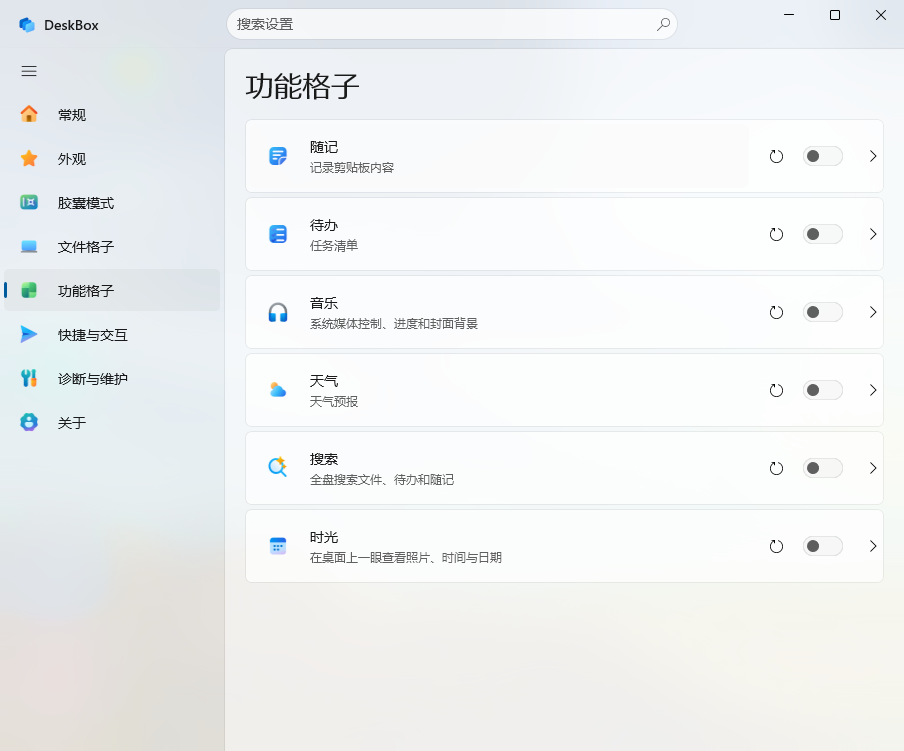Turn on the 音乐 toggle
Screen dimensions: 904x751
(823, 312)
